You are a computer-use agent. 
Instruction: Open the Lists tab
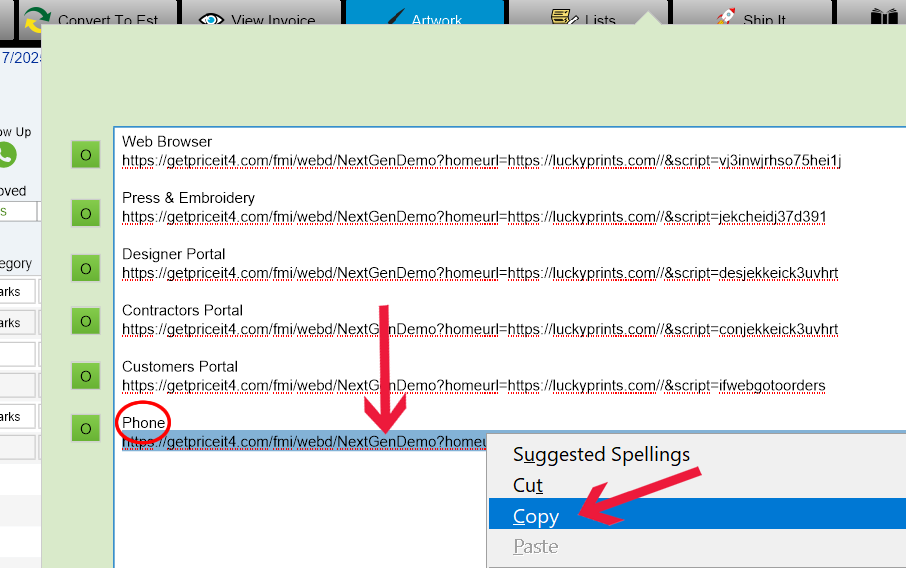tap(588, 14)
